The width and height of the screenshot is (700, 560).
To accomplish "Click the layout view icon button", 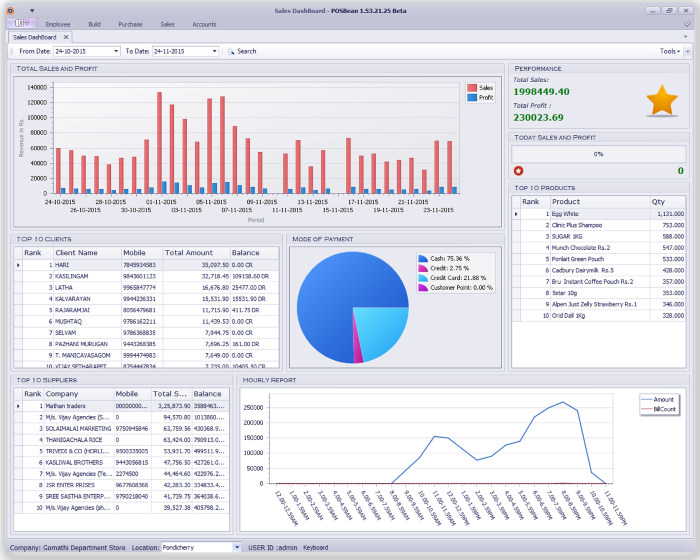I will [19, 23].
